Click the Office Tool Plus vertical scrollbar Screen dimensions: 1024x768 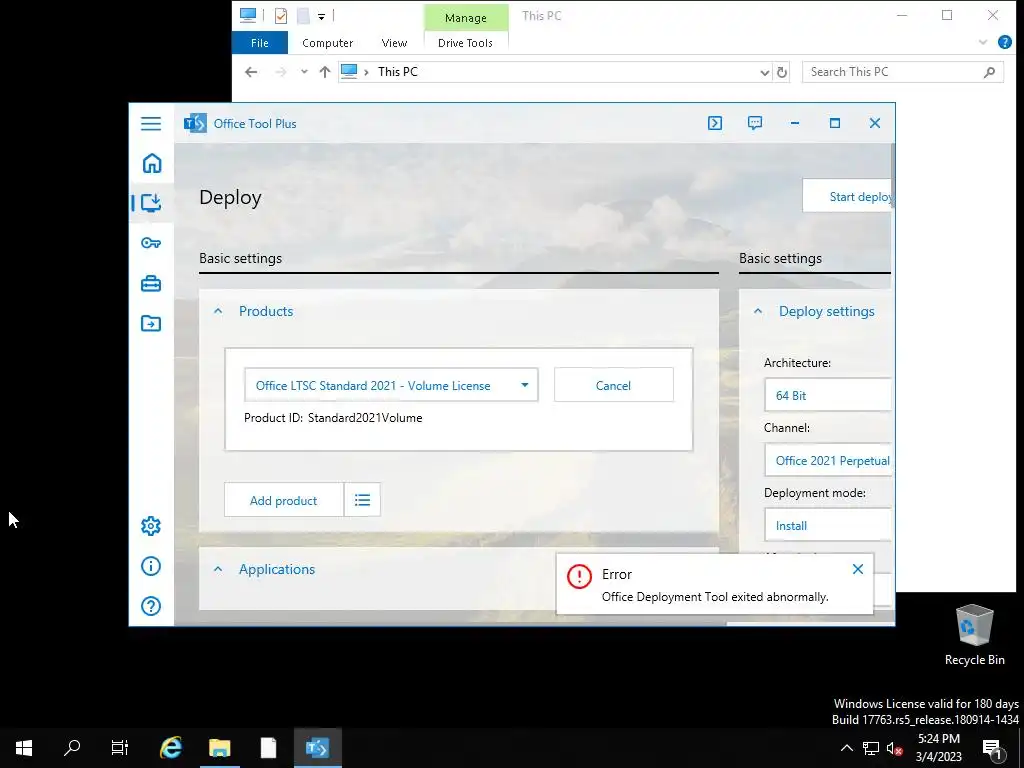[892, 176]
